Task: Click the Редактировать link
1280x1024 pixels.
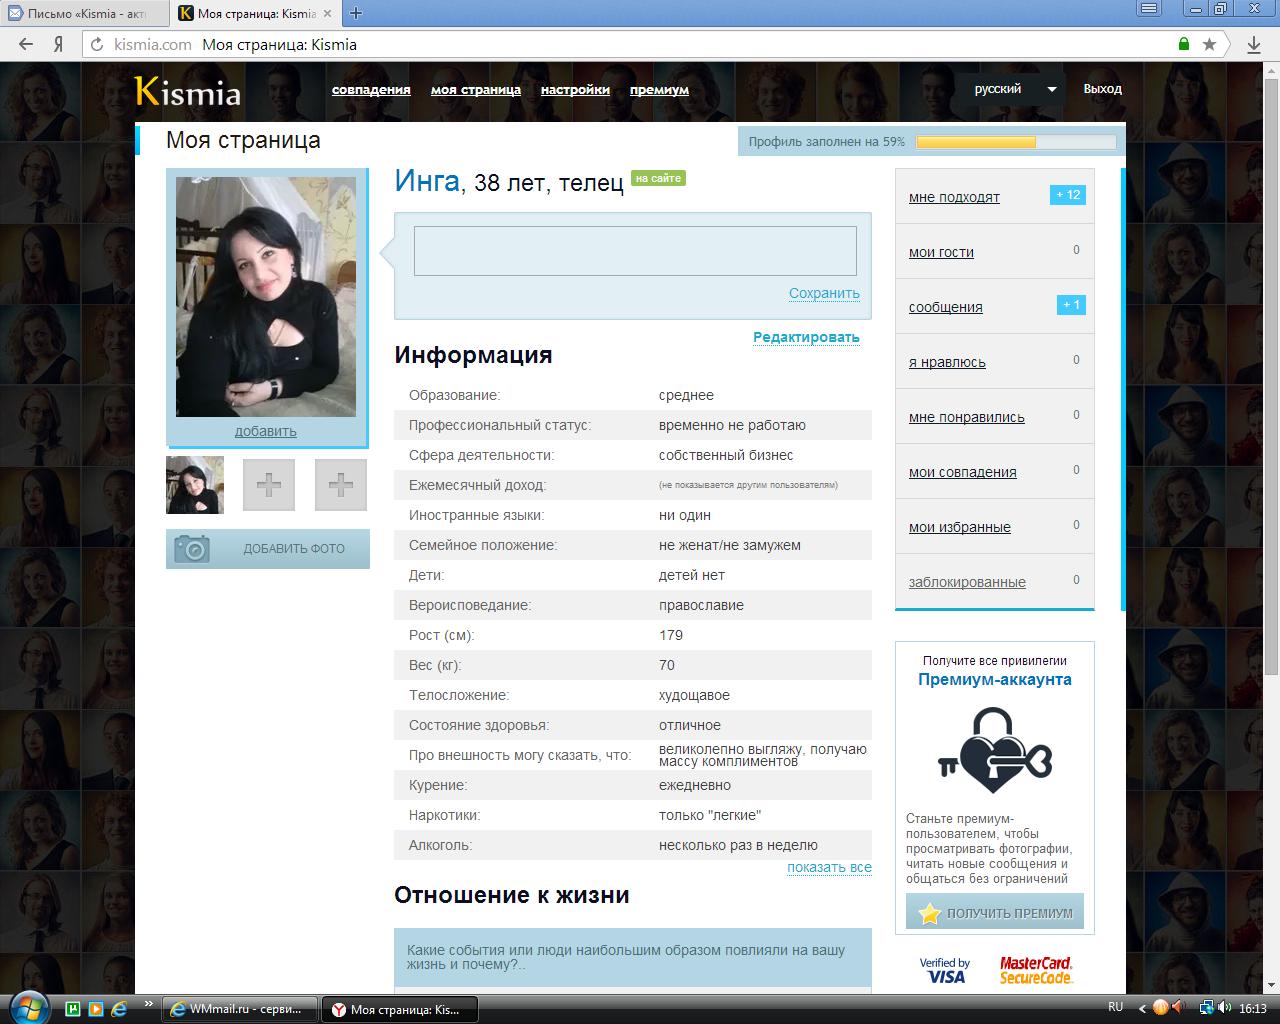Action: click(x=806, y=337)
